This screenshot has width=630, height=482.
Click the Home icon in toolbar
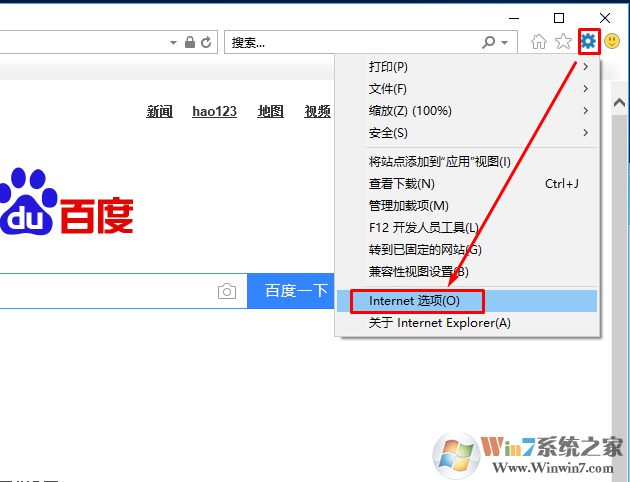539,41
